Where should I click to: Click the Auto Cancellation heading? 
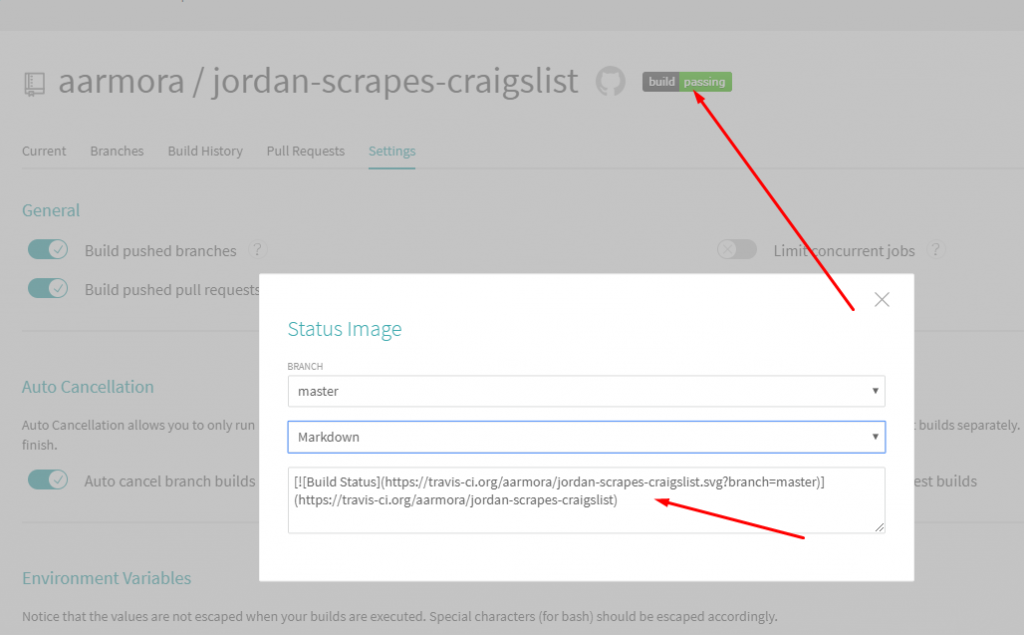(88, 387)
